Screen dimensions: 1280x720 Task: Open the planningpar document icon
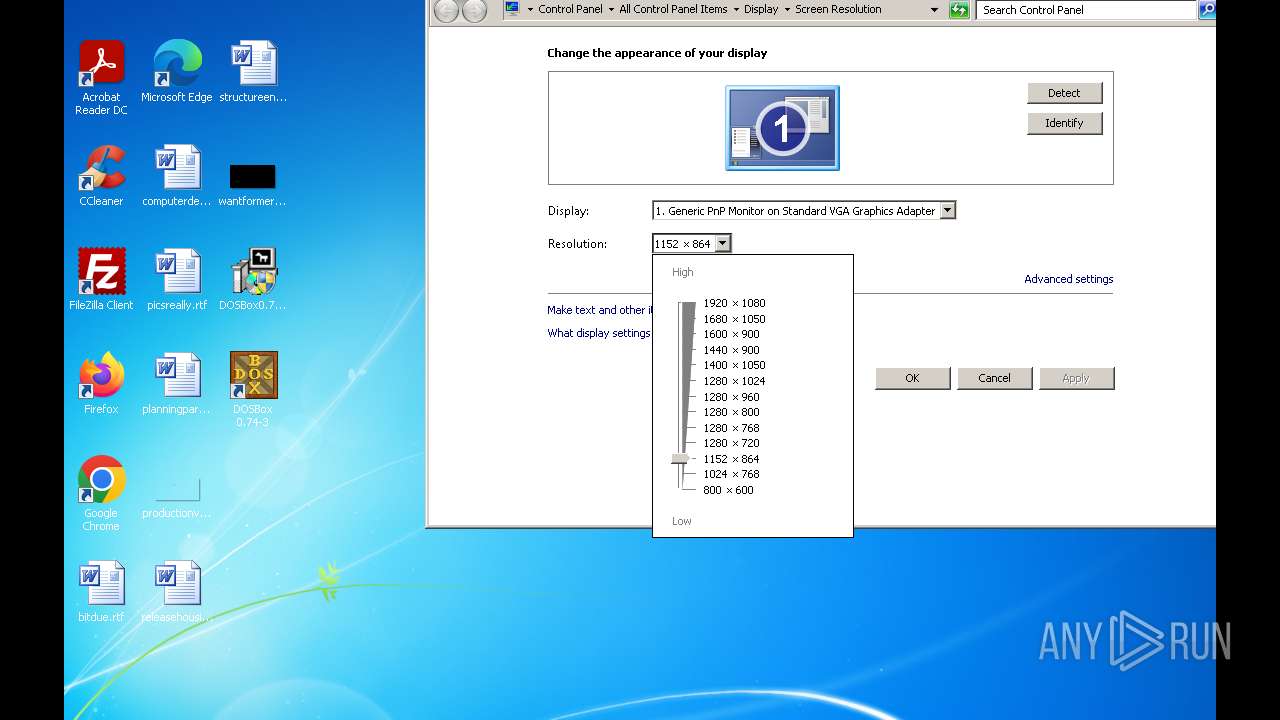(x=177, y=383)
